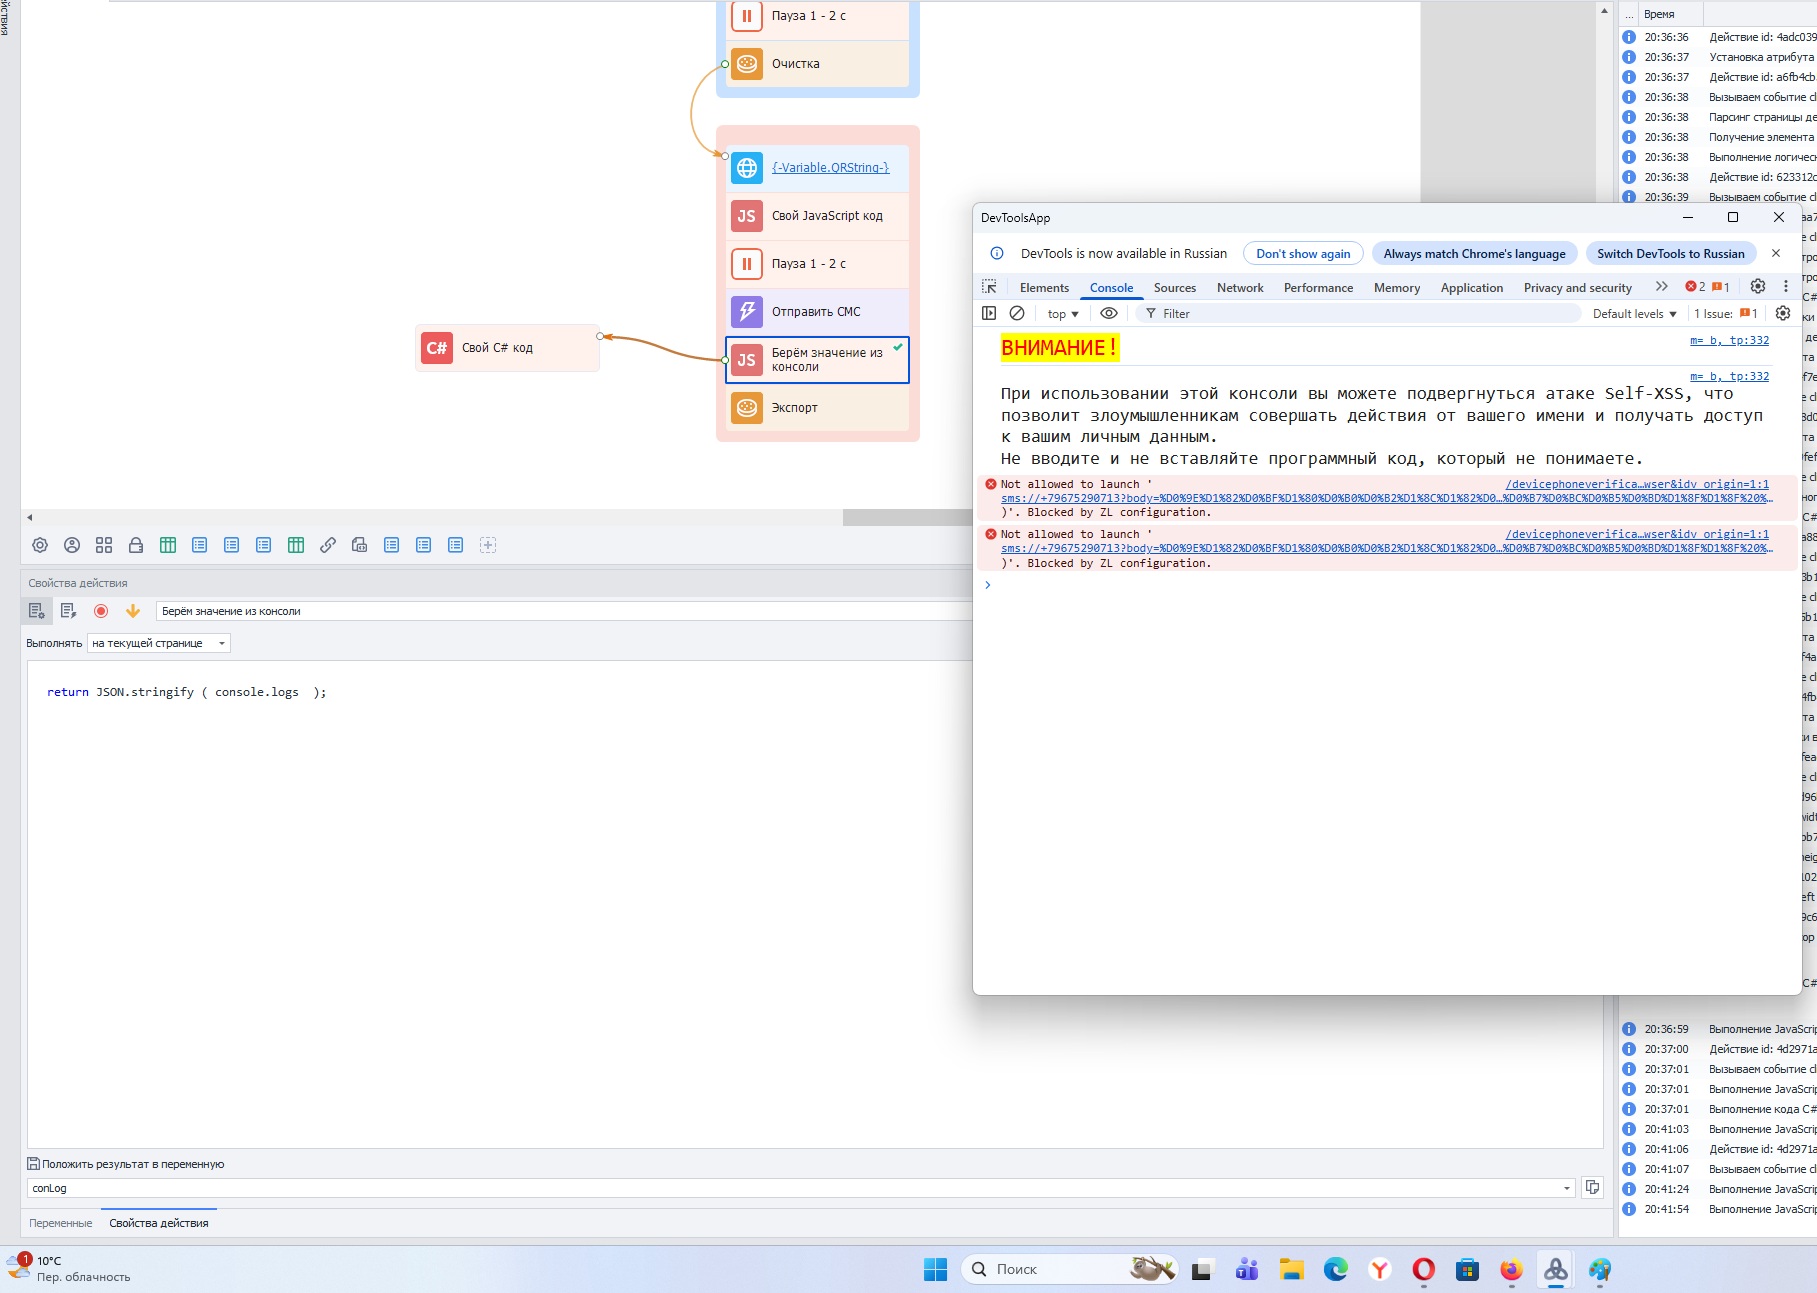Toggle the DevTools console sidebar

(989, 313)
